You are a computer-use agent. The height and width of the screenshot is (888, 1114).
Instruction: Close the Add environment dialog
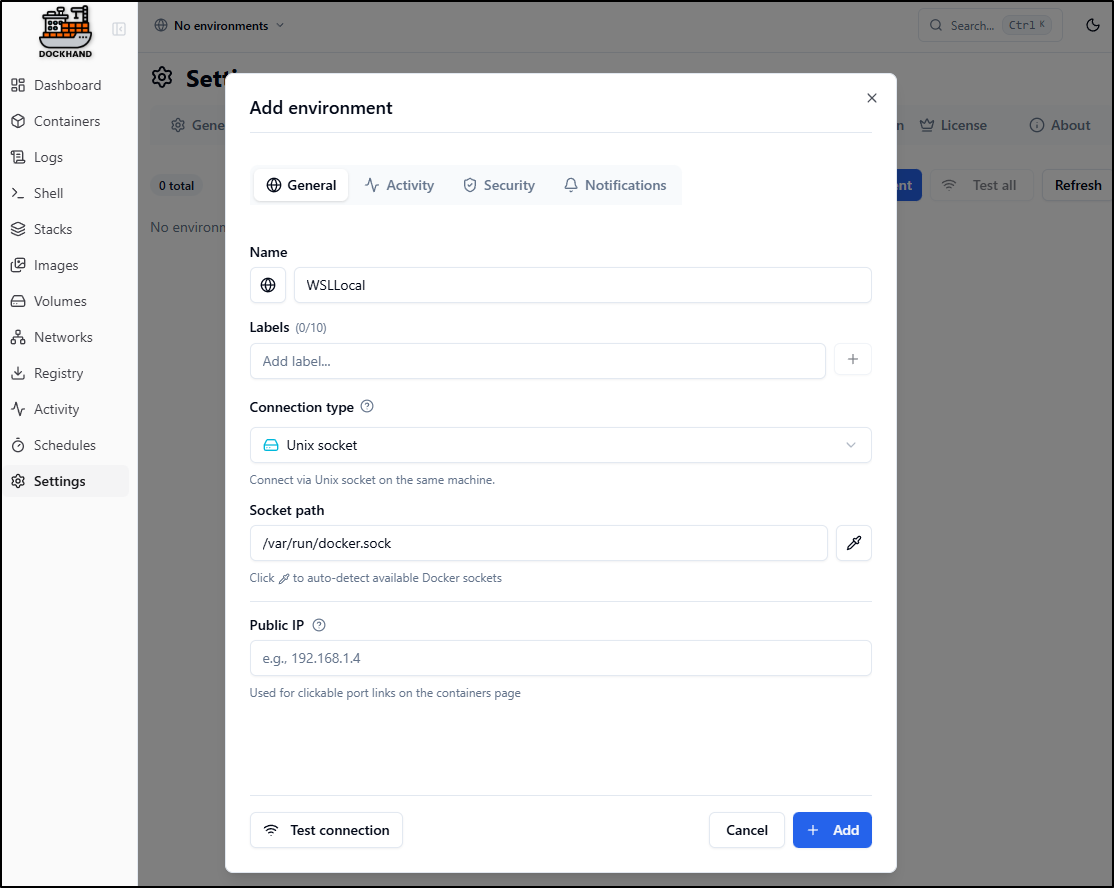[x=872, y=98]
